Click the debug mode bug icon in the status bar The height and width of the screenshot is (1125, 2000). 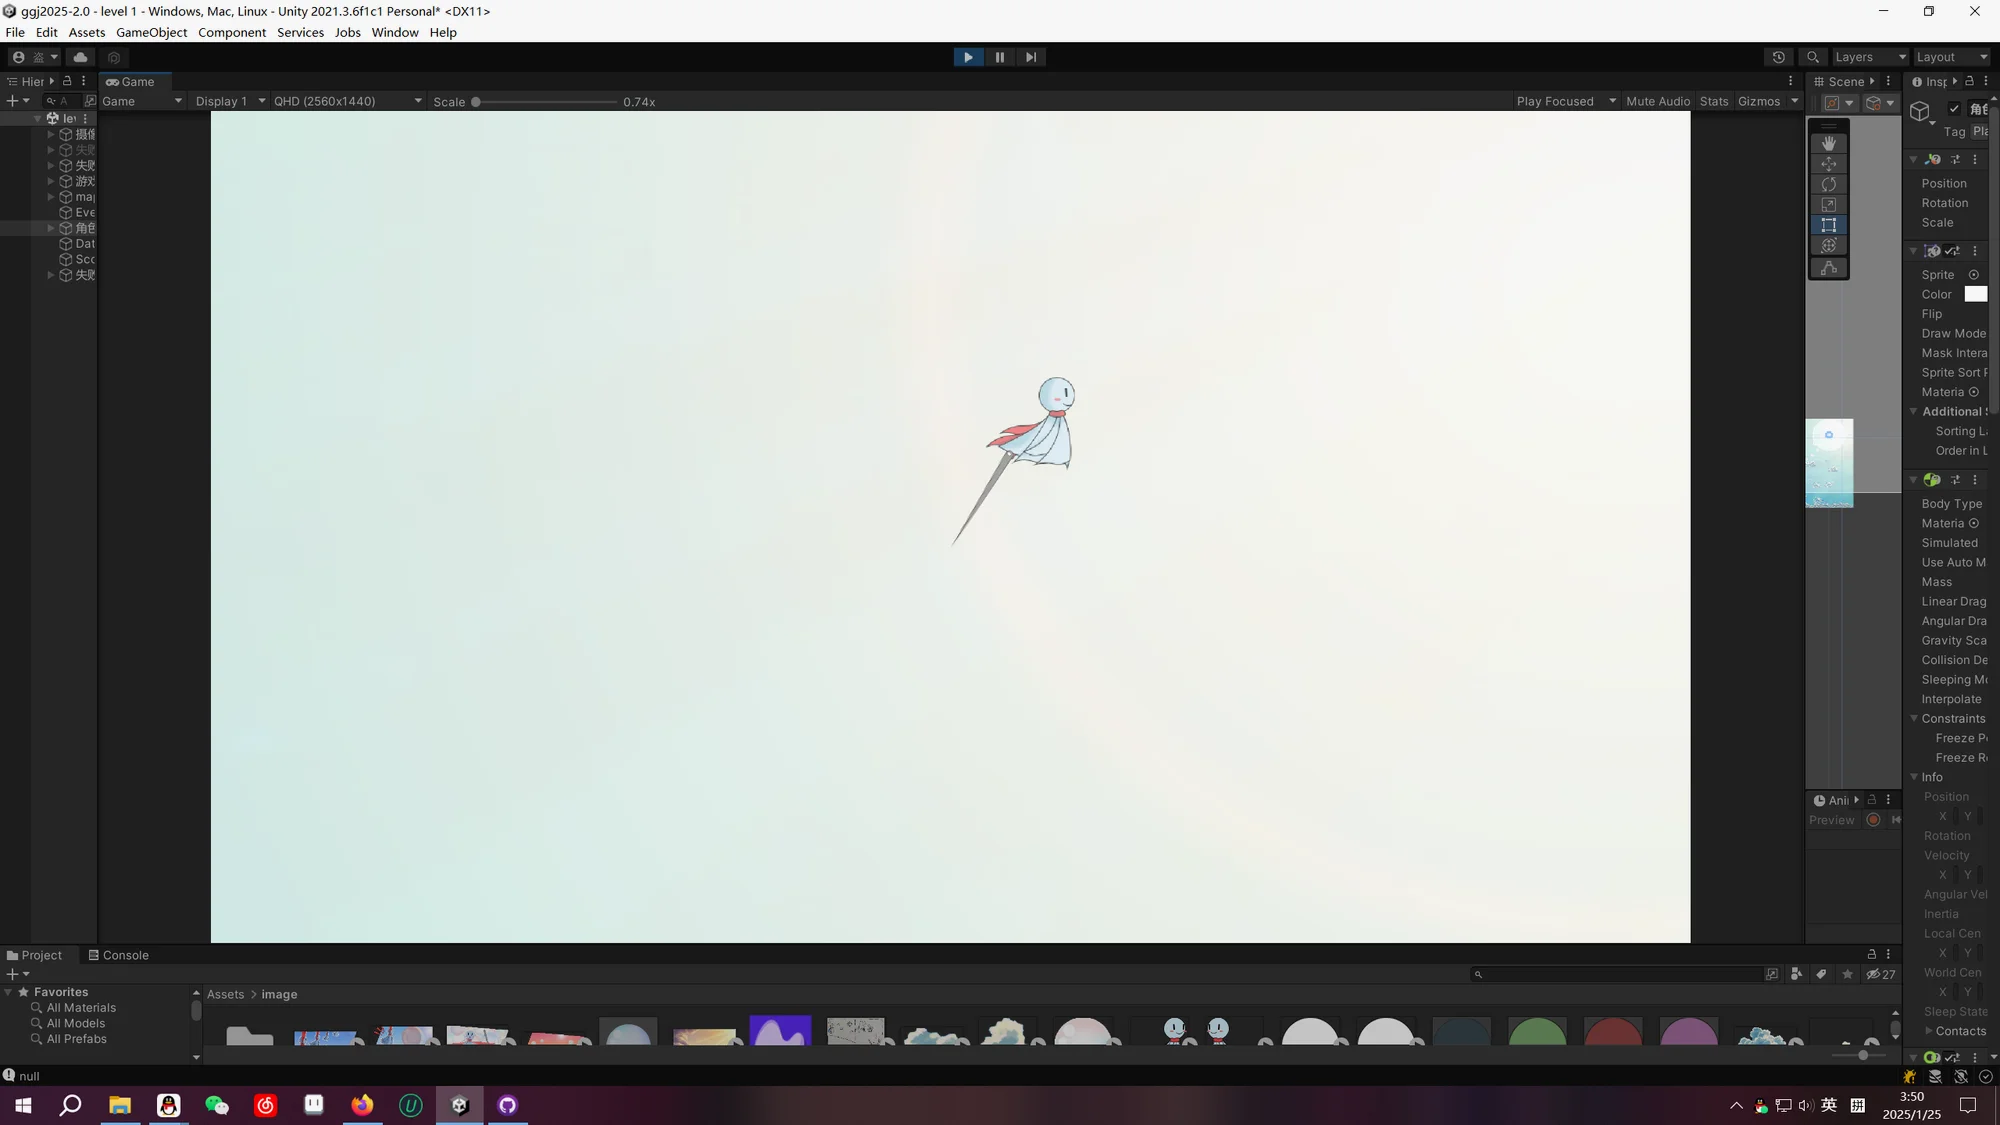[1910, 1077]
